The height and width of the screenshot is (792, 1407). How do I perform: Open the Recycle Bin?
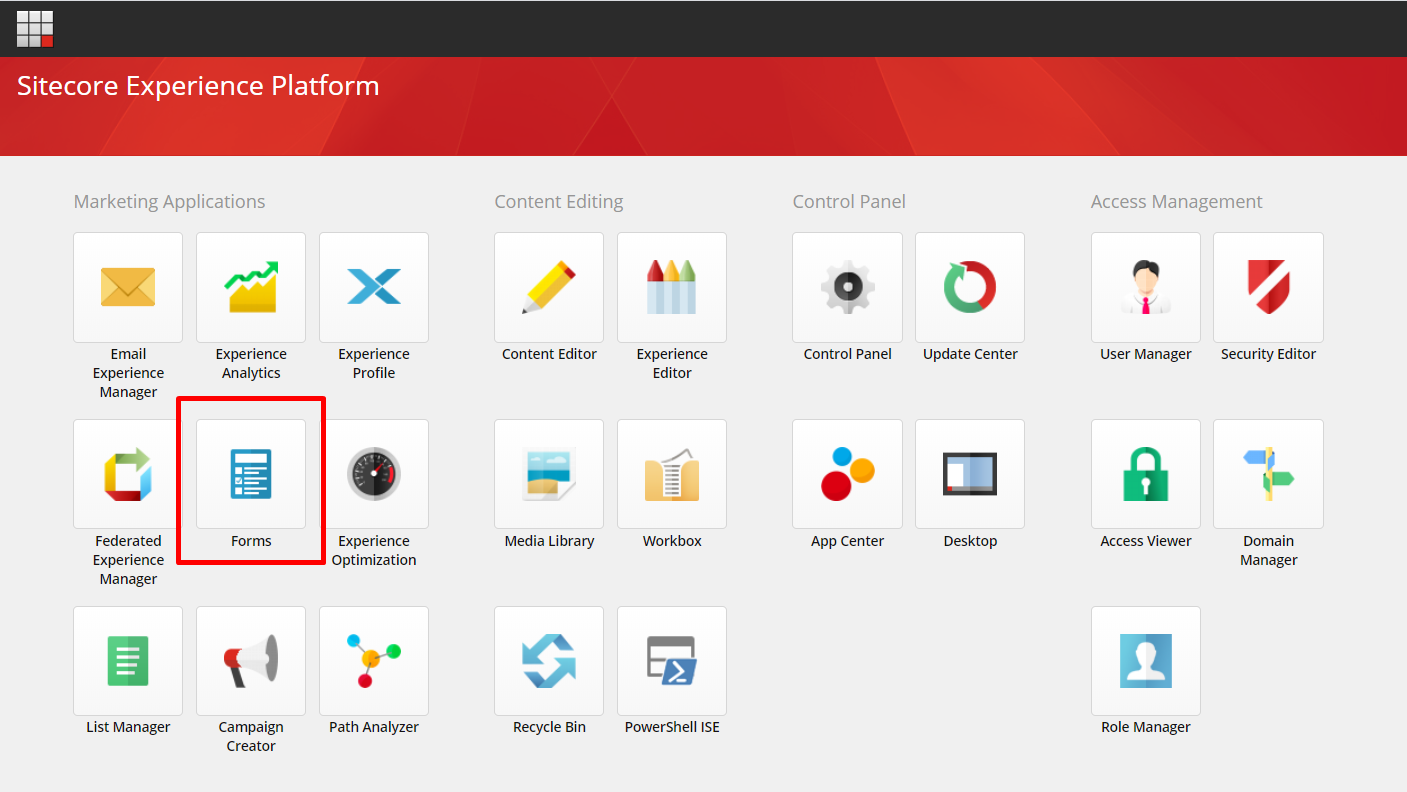[x=549, y=661]
